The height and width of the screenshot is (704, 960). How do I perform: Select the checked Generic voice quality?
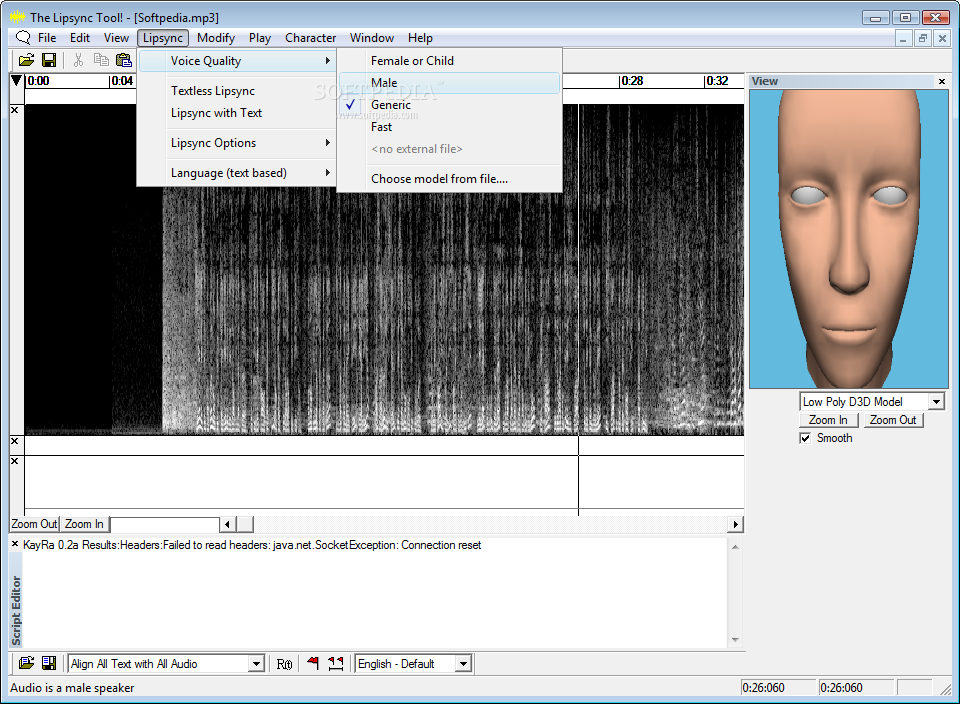click(449, 105)
